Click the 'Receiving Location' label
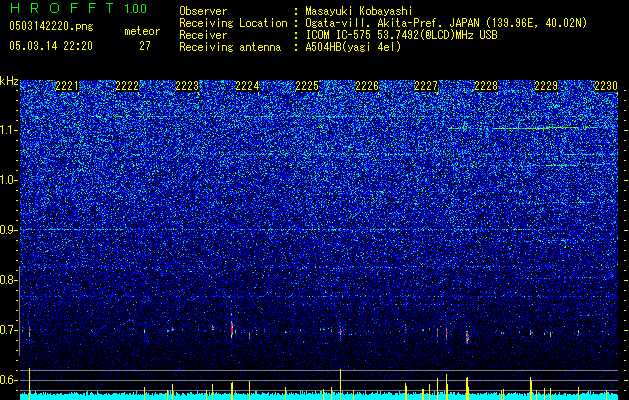Viewport: 629px width, 400px height. tap(233, 23)
